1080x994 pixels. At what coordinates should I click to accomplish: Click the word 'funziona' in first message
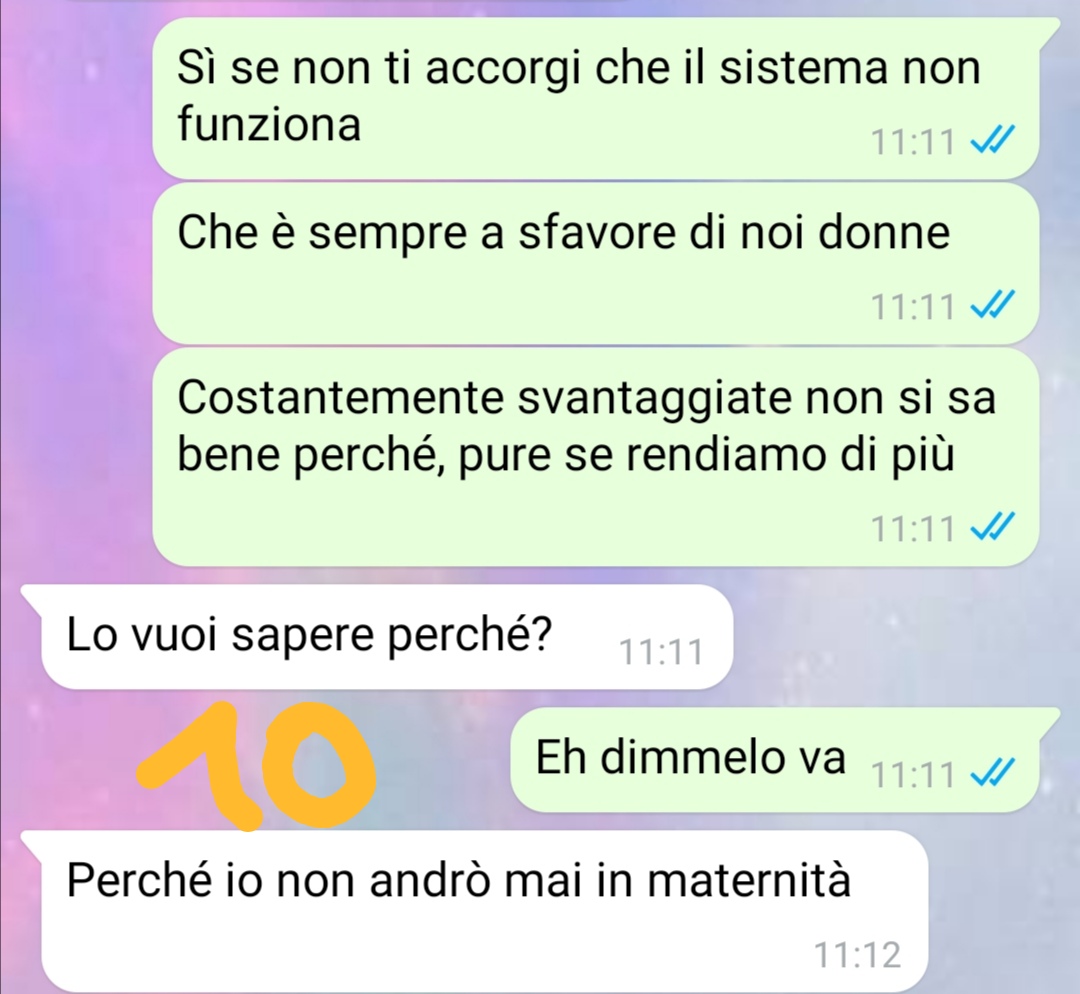tap(269, 125)
